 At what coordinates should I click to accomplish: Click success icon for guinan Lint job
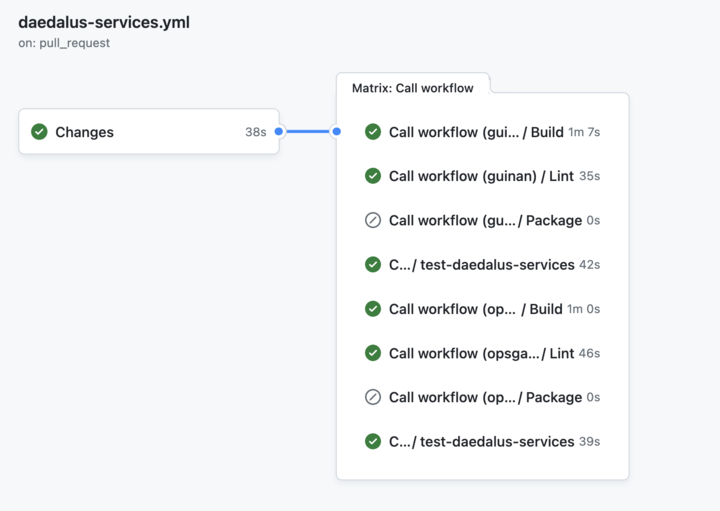tap(373, 176)
